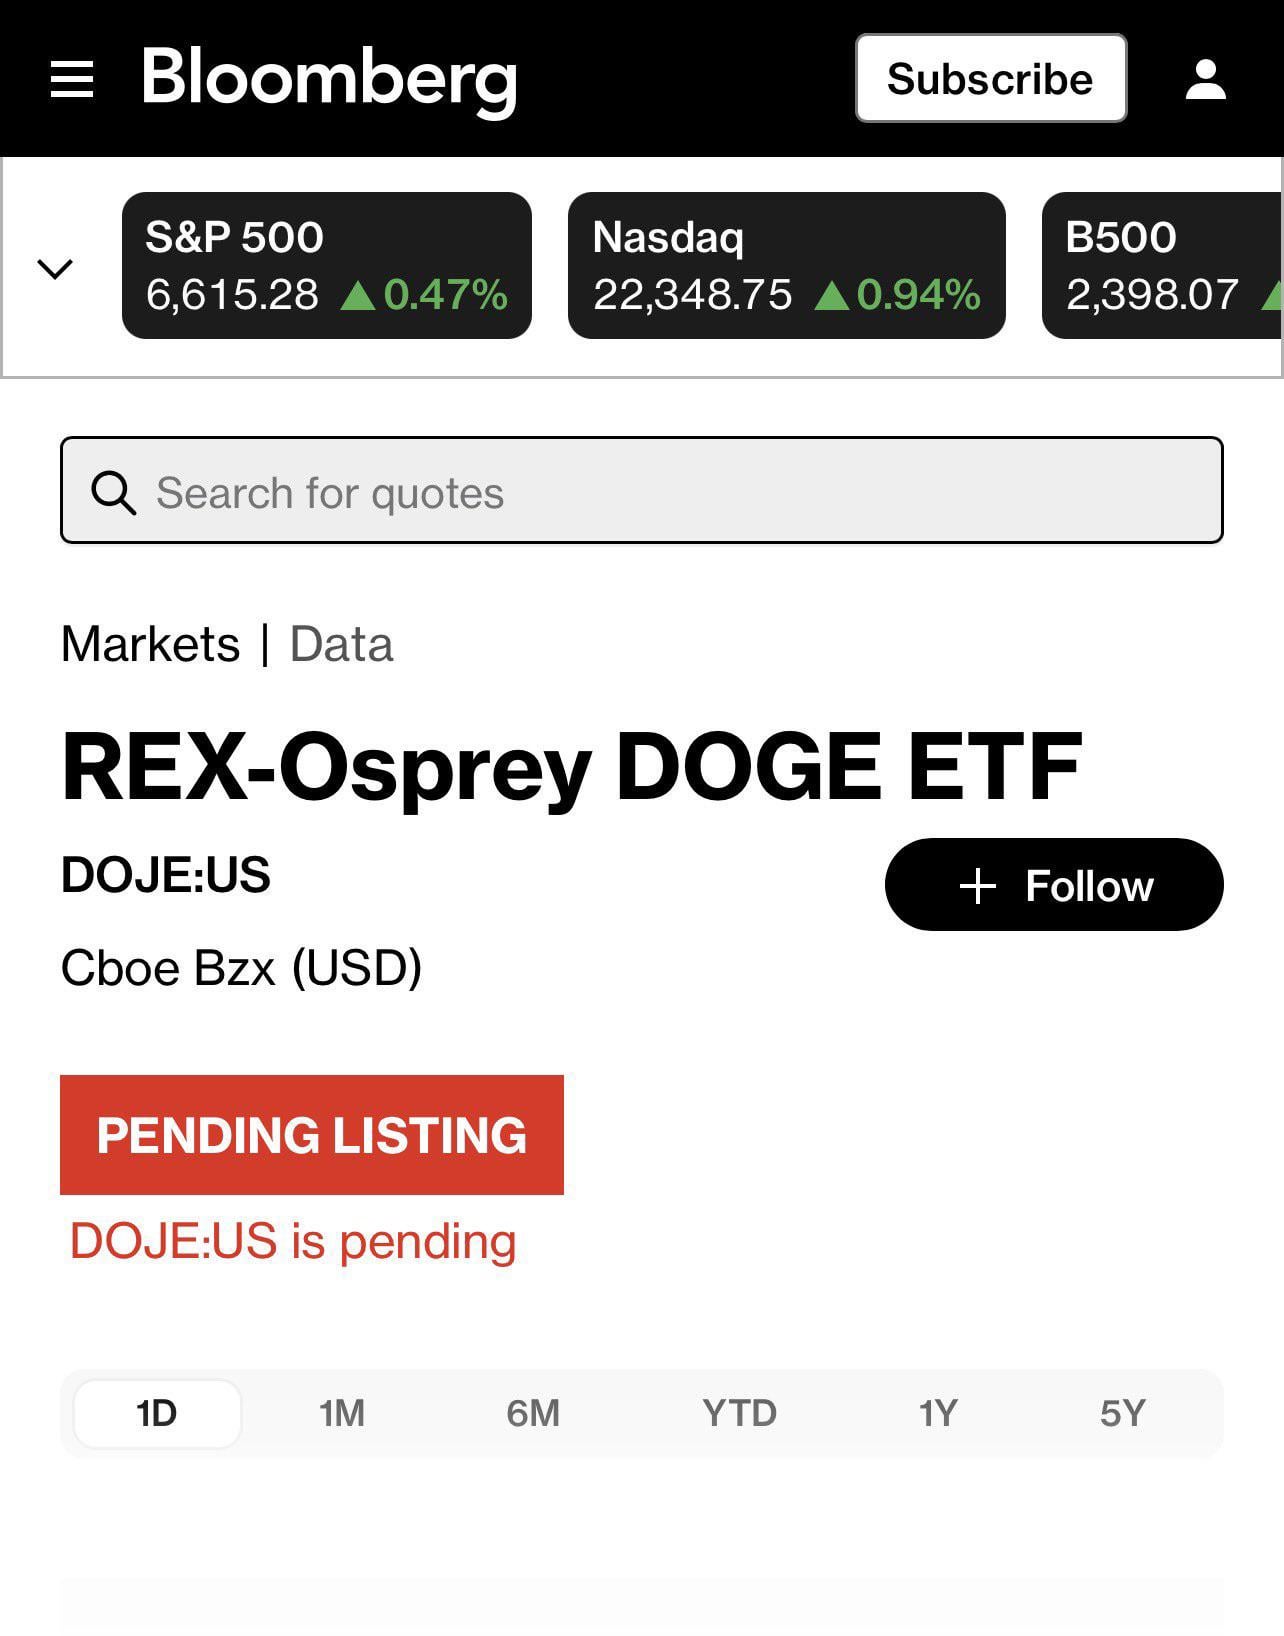Switch chart to 6M range
1284x1636 pixels.
(533, 1413)
